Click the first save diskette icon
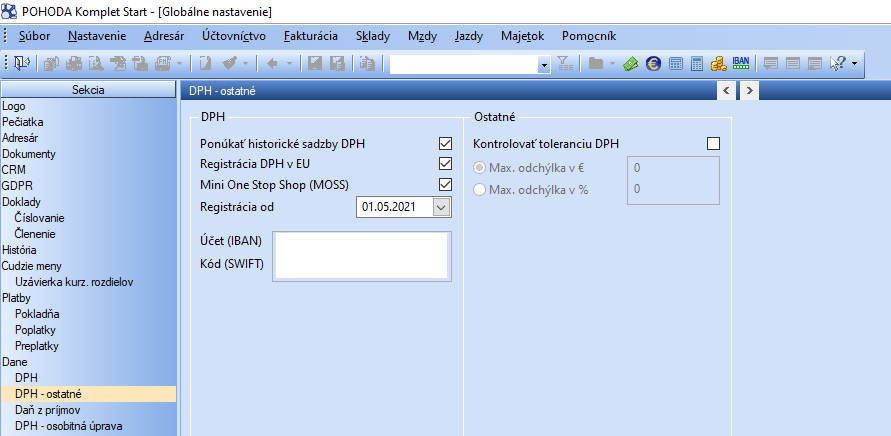 [314, 64]
